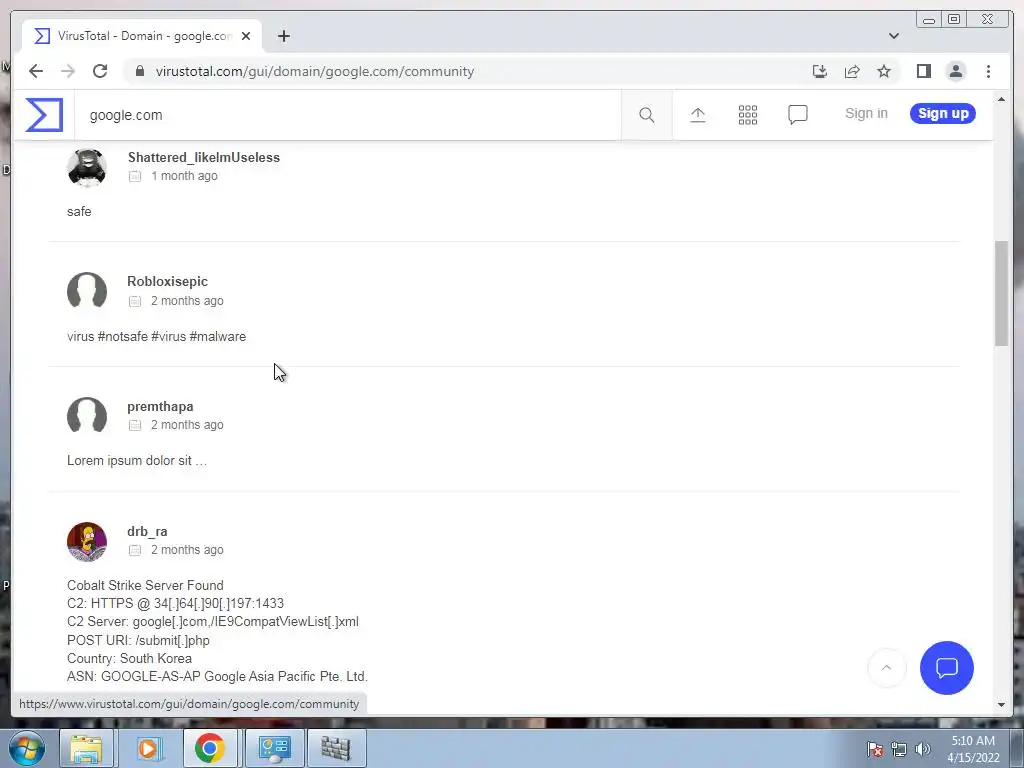Click the browser forward arrow

pyautogui.click(x=68, y=71)
